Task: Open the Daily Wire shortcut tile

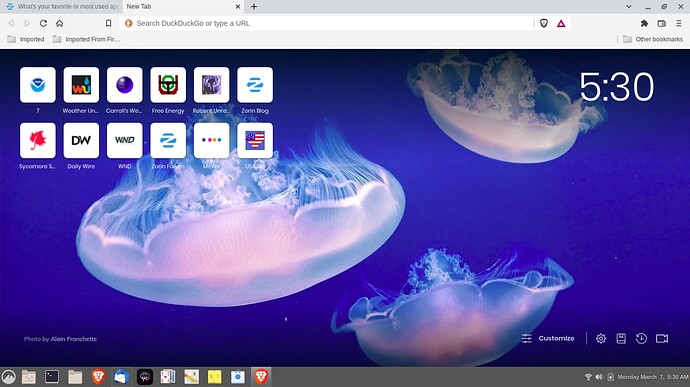Action: (81, 146)
